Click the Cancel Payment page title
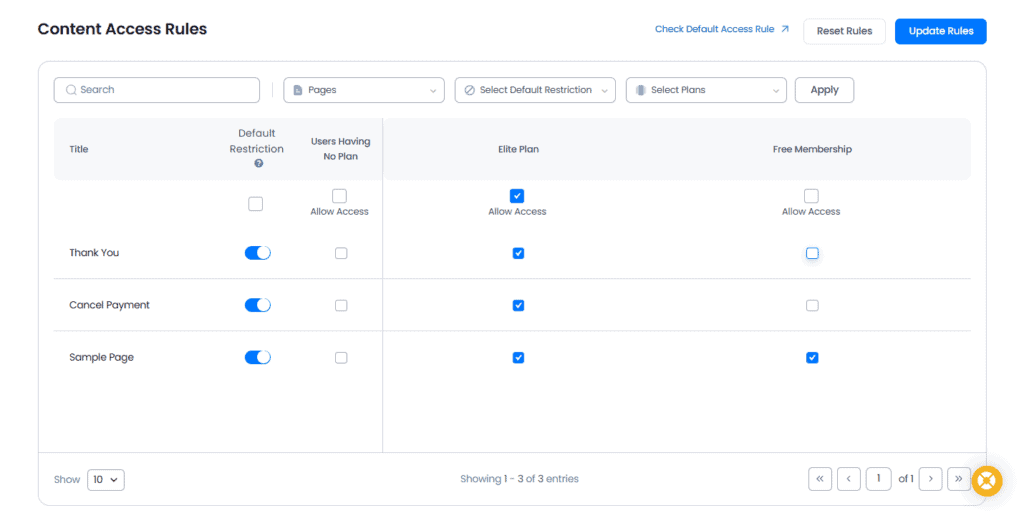This screenshot has width=1024, height=518. [x=109, y=305]
